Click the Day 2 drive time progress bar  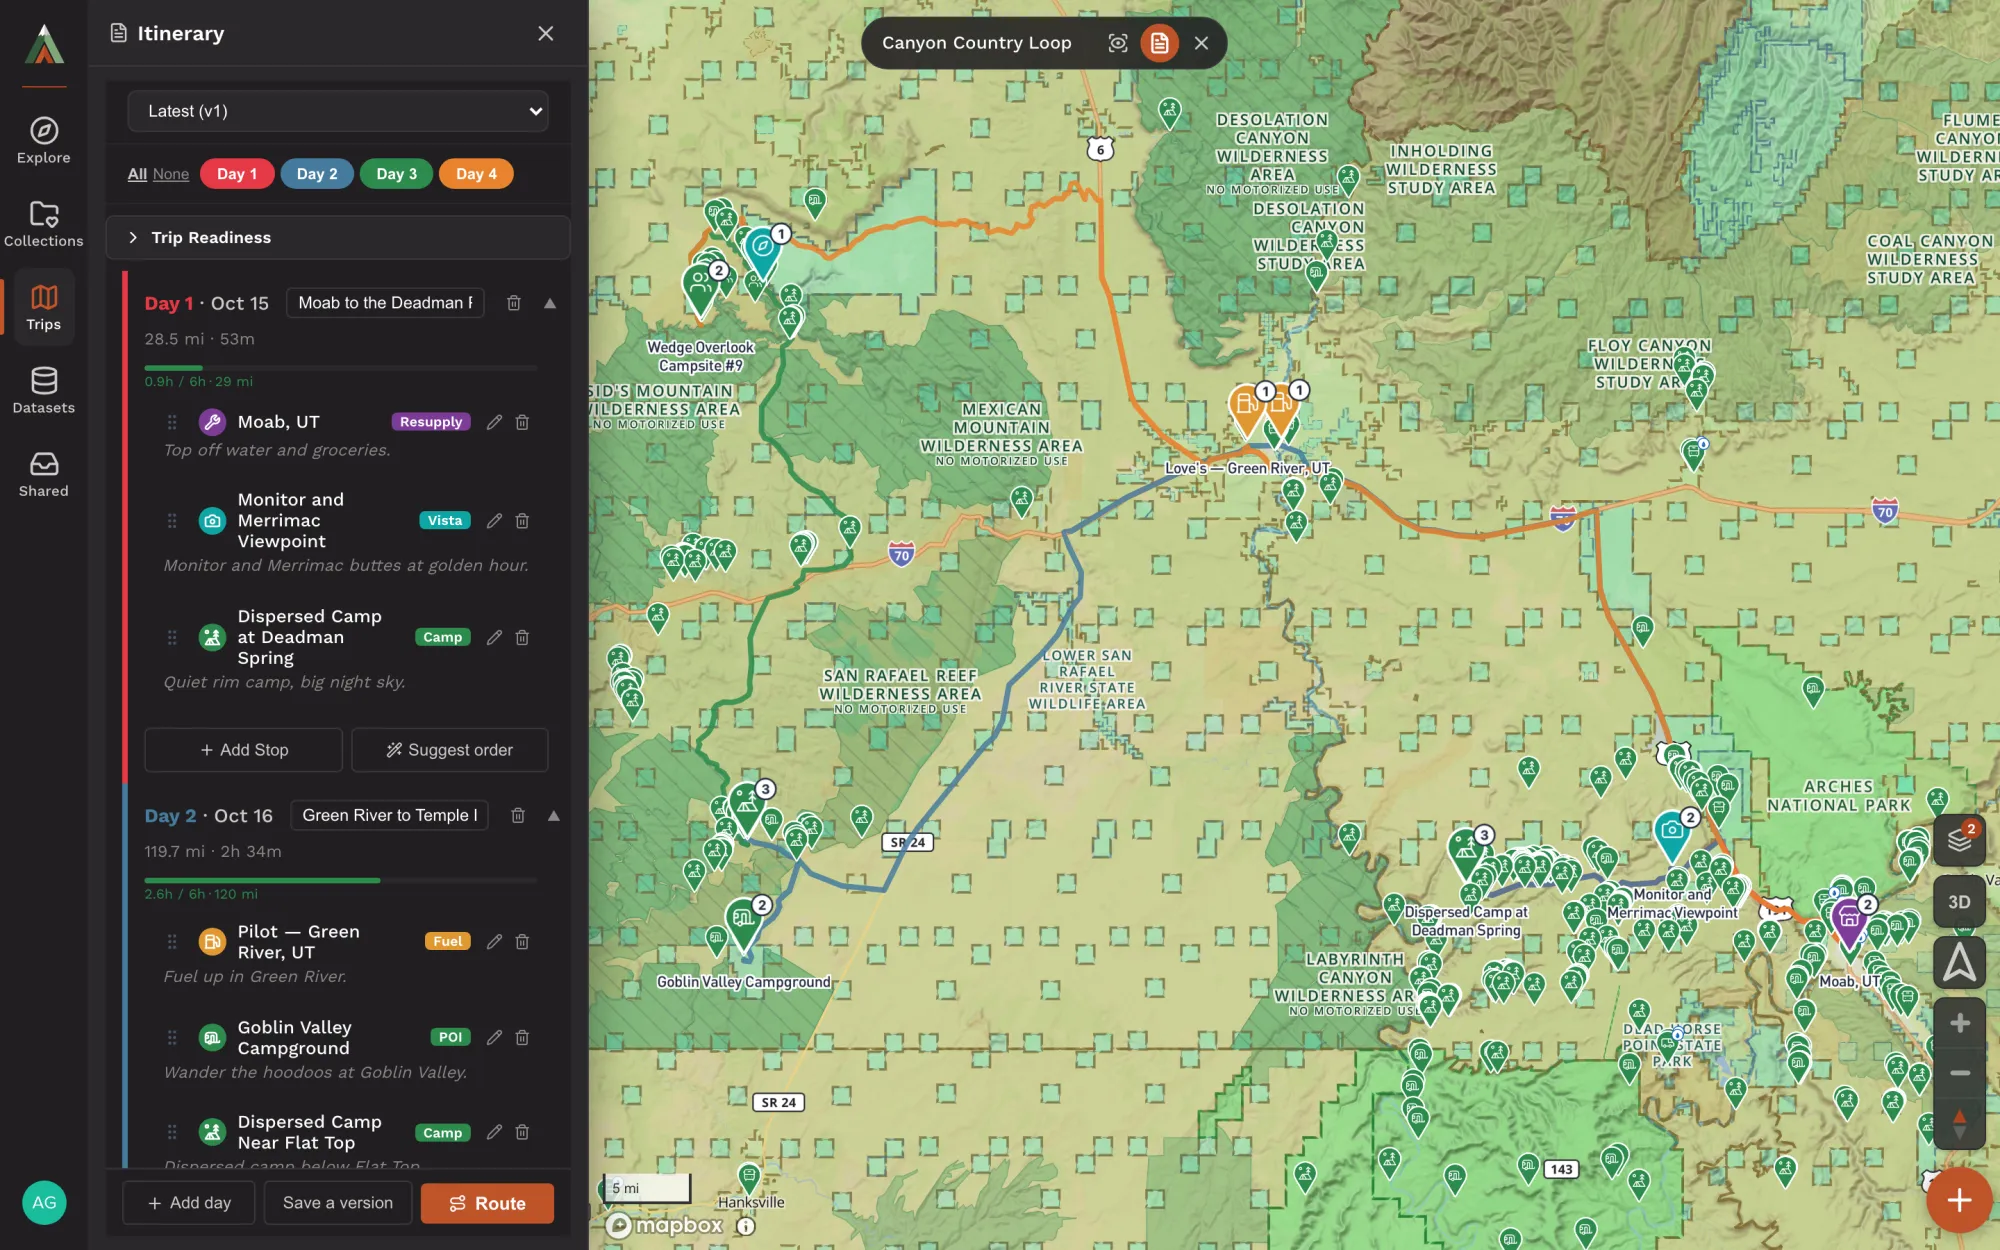[341, 880]
